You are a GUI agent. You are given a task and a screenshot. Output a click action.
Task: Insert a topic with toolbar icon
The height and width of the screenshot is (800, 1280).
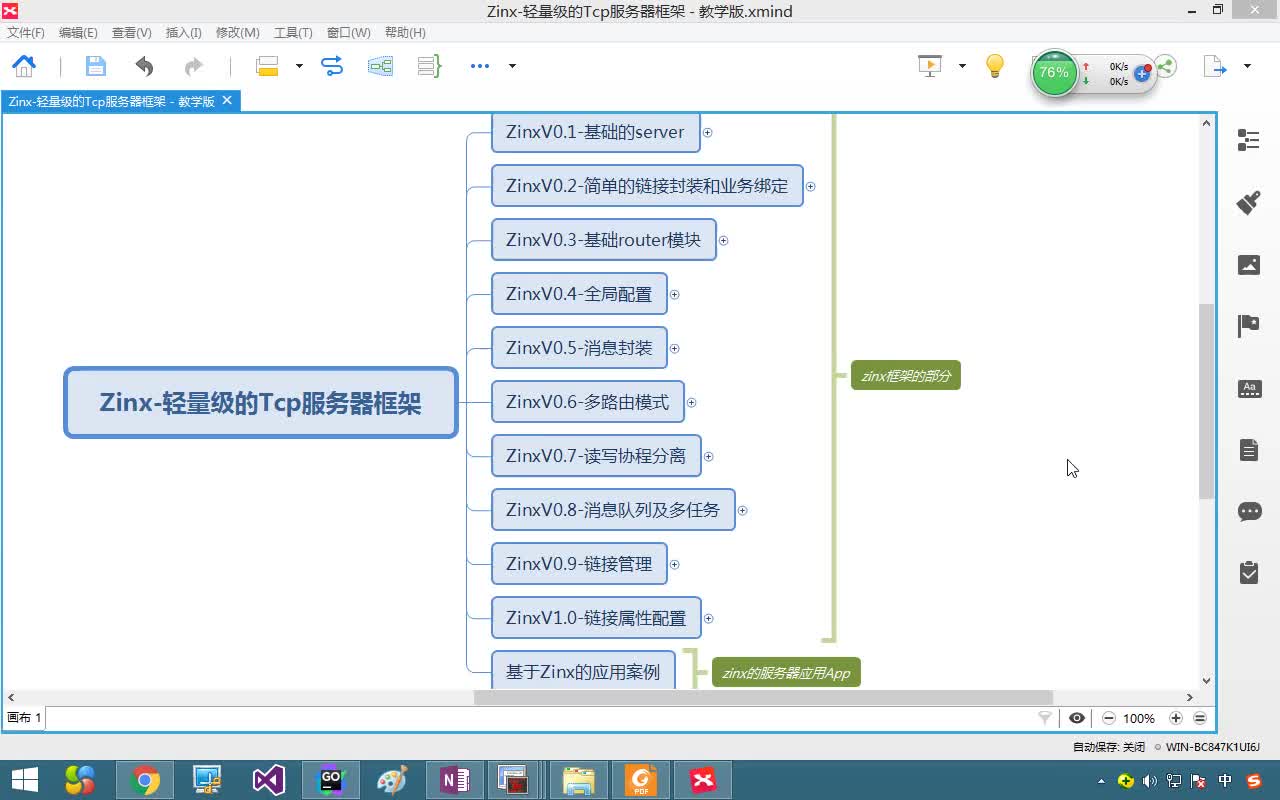tap(267, 66)
